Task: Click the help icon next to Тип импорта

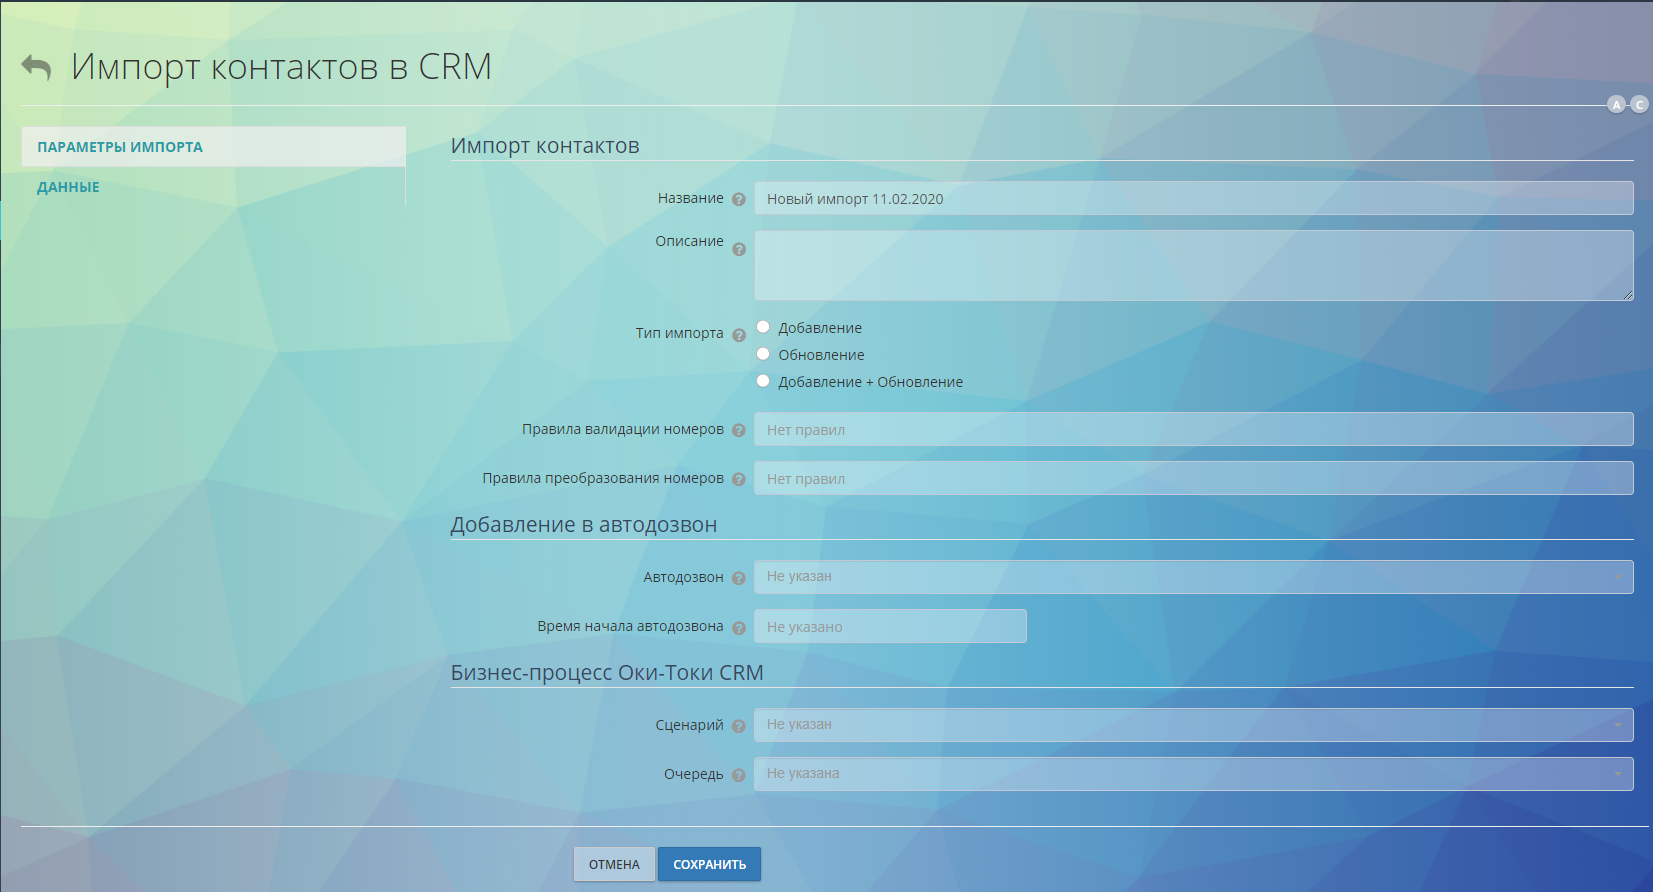Action: [739, 335]
